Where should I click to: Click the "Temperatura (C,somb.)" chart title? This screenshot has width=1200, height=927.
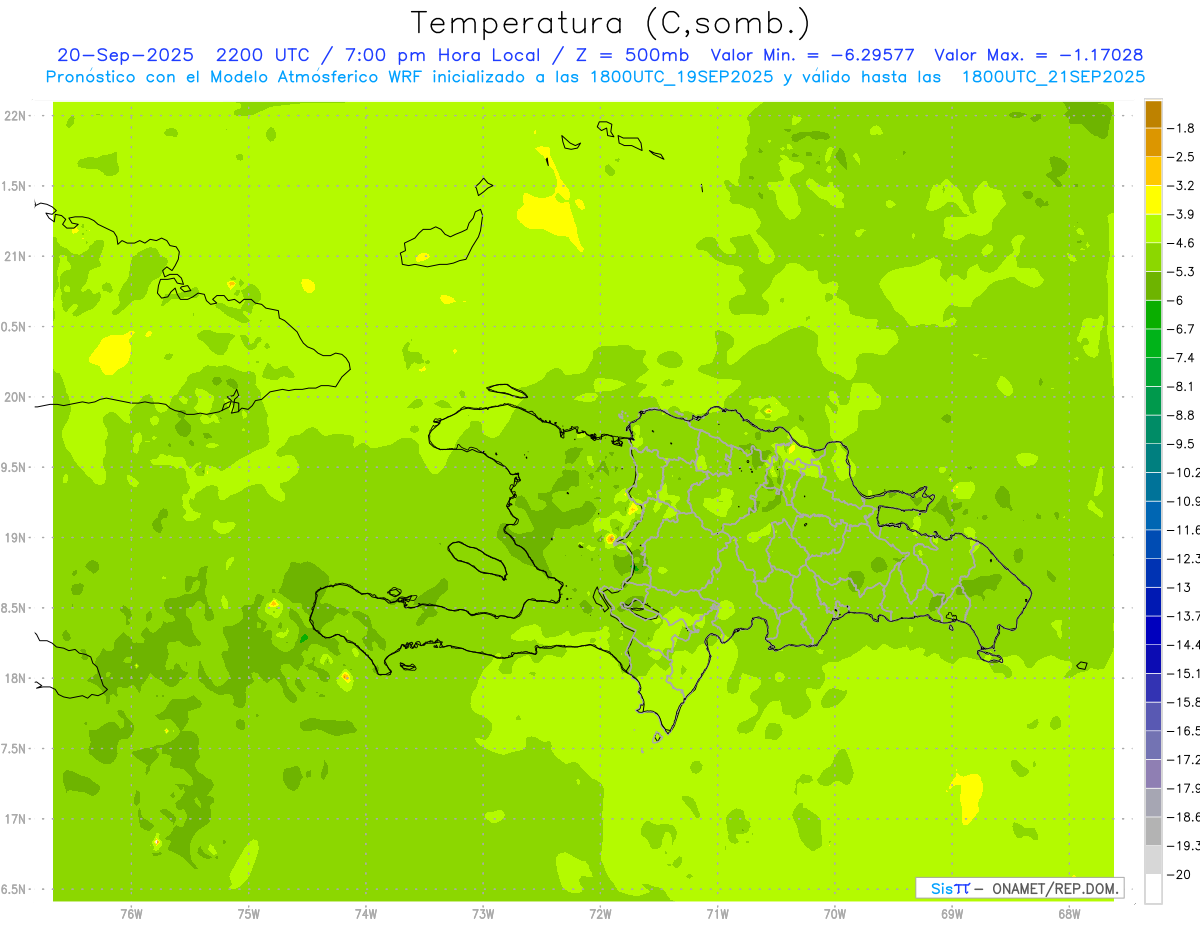(x=611, y=23)
